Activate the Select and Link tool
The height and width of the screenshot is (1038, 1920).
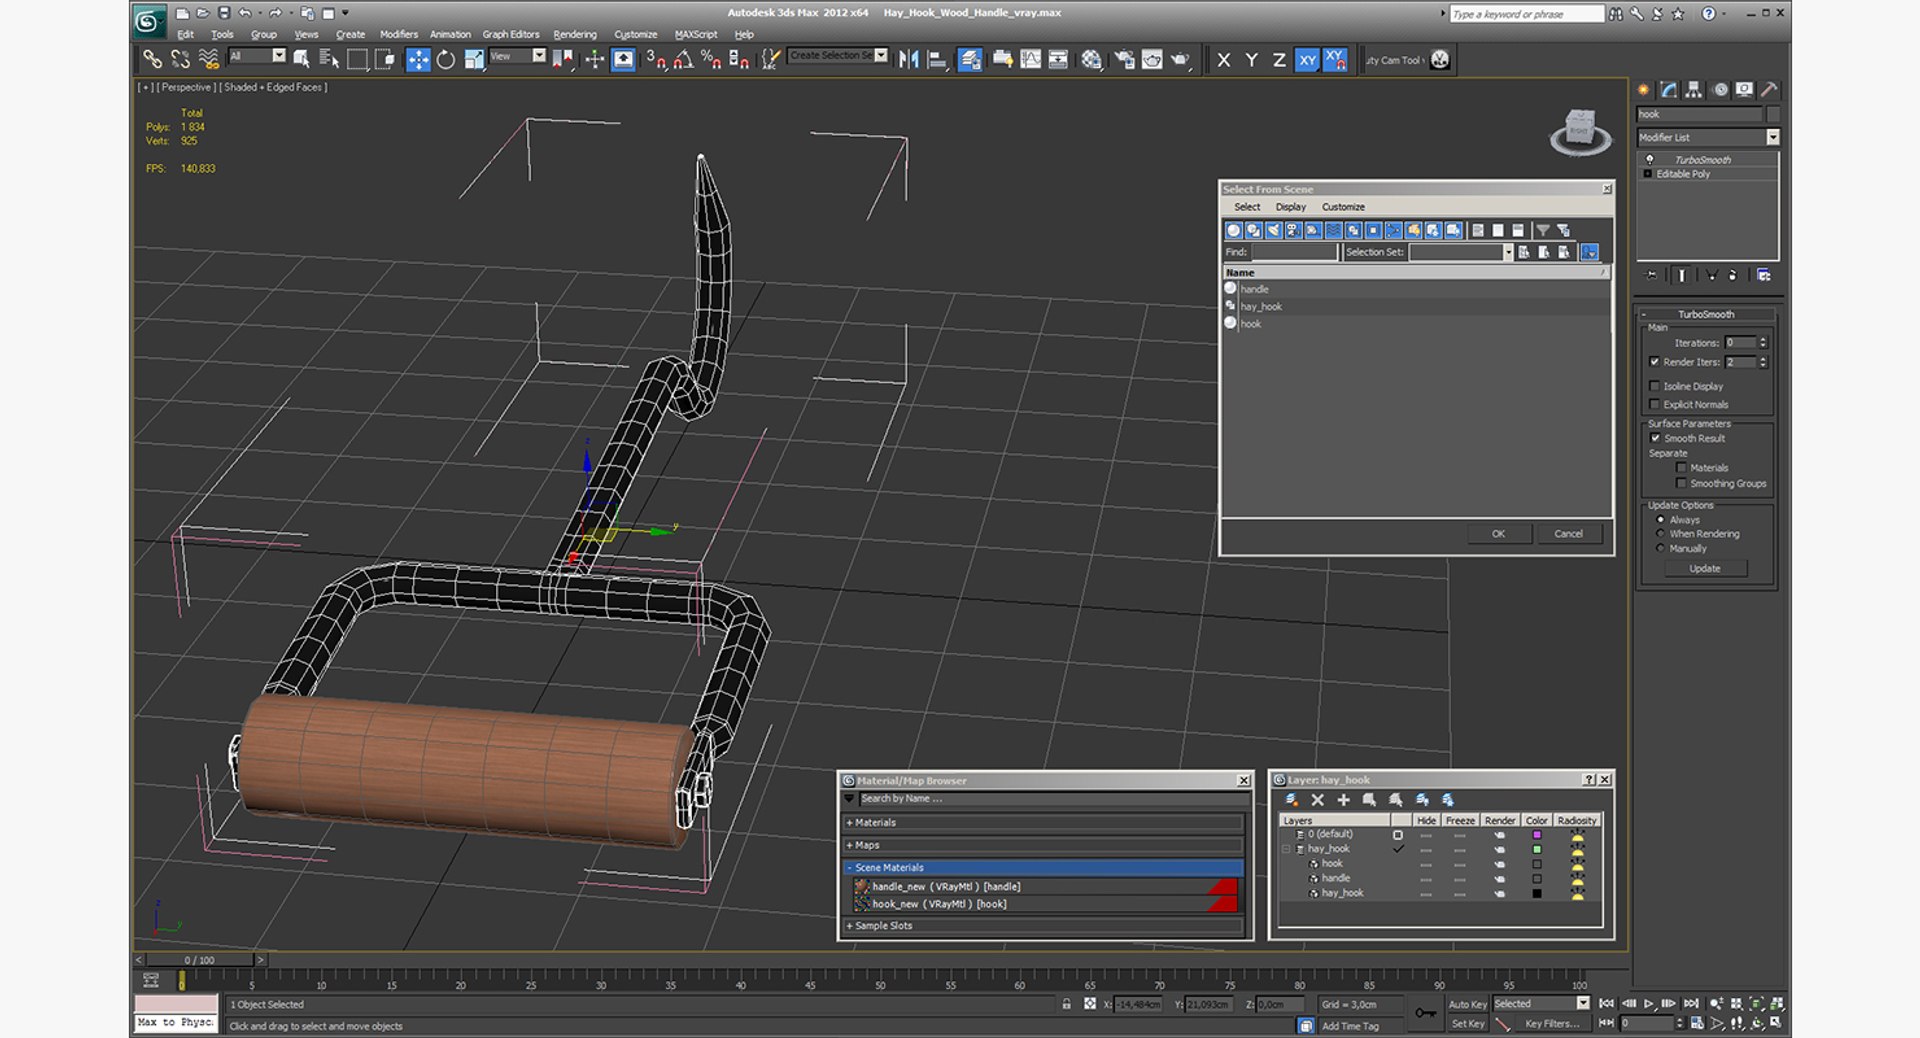click(152, 60)
